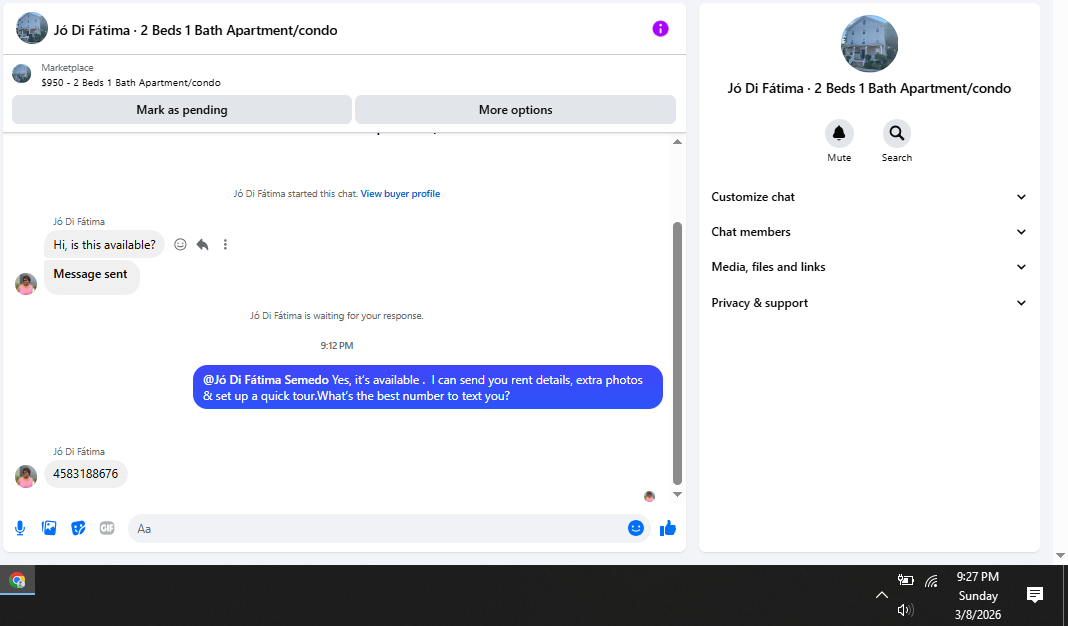1068x626 pixels.
Task: Expand Privacy & support section
Action: pyautogui.click(x=868, y=303)
